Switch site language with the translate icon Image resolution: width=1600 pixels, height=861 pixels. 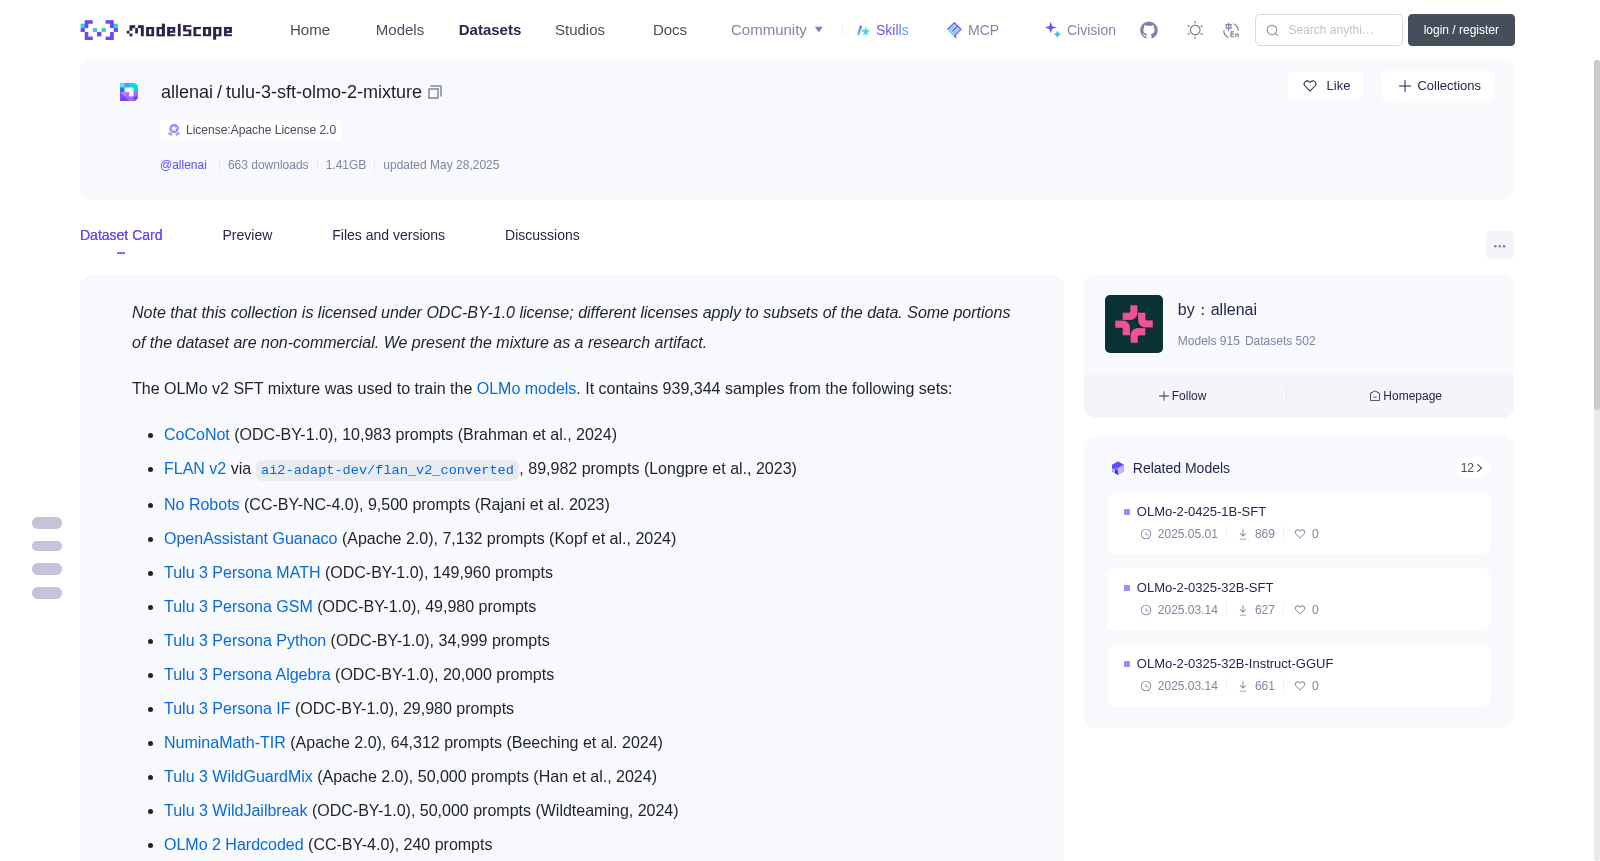click(x=1232, y=30)
